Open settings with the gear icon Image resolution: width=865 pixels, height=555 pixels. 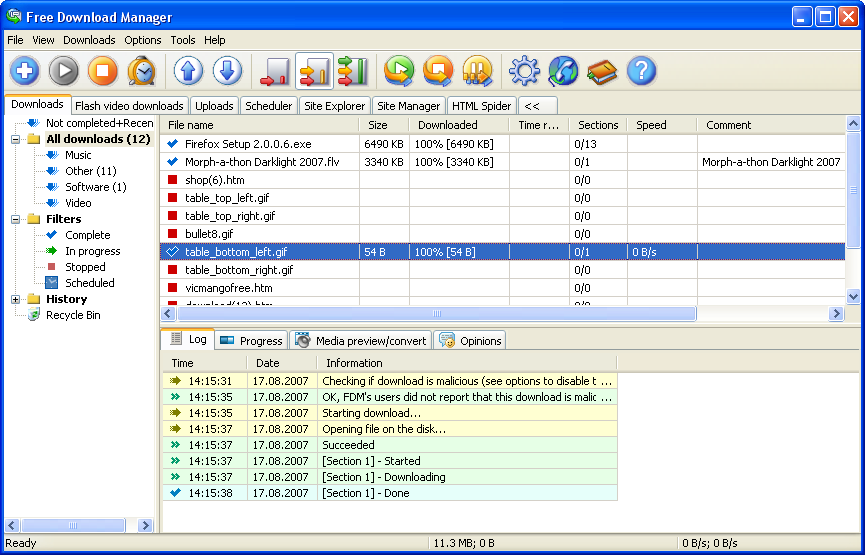(x=524, y=71)
